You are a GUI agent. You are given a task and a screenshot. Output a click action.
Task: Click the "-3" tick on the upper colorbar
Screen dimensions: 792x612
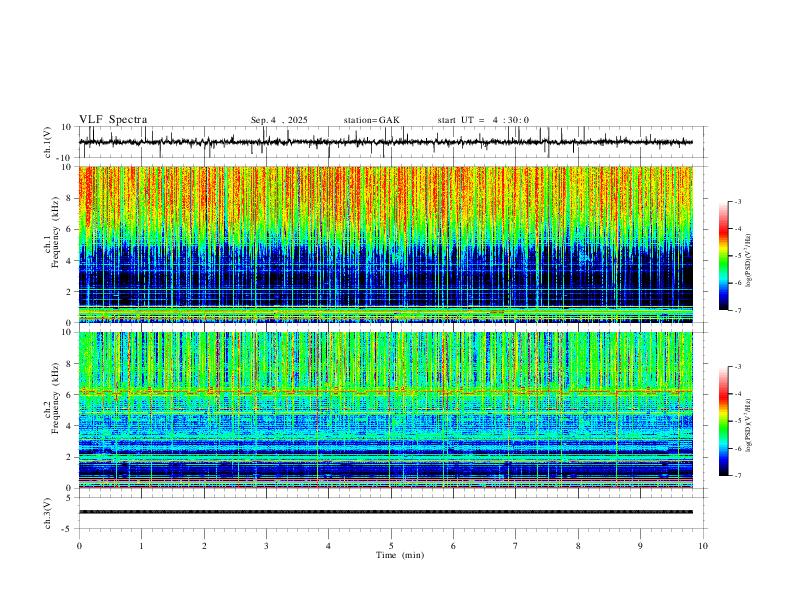click(737, 201)
